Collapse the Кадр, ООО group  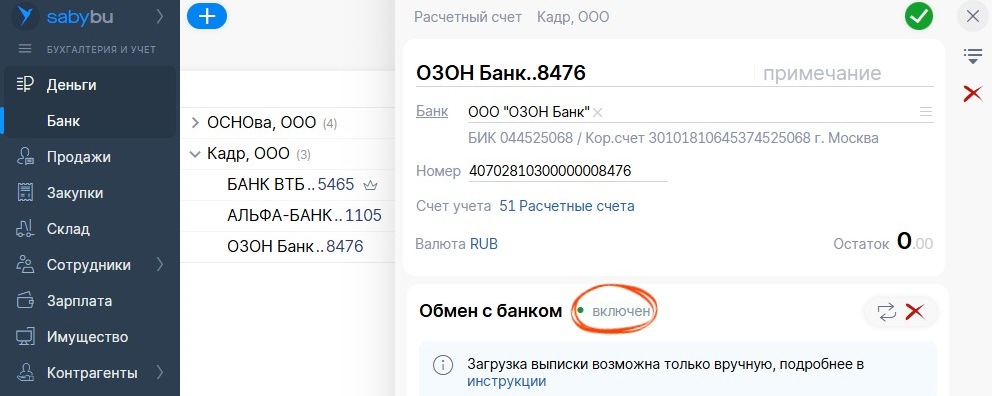(x=195, y=154)
